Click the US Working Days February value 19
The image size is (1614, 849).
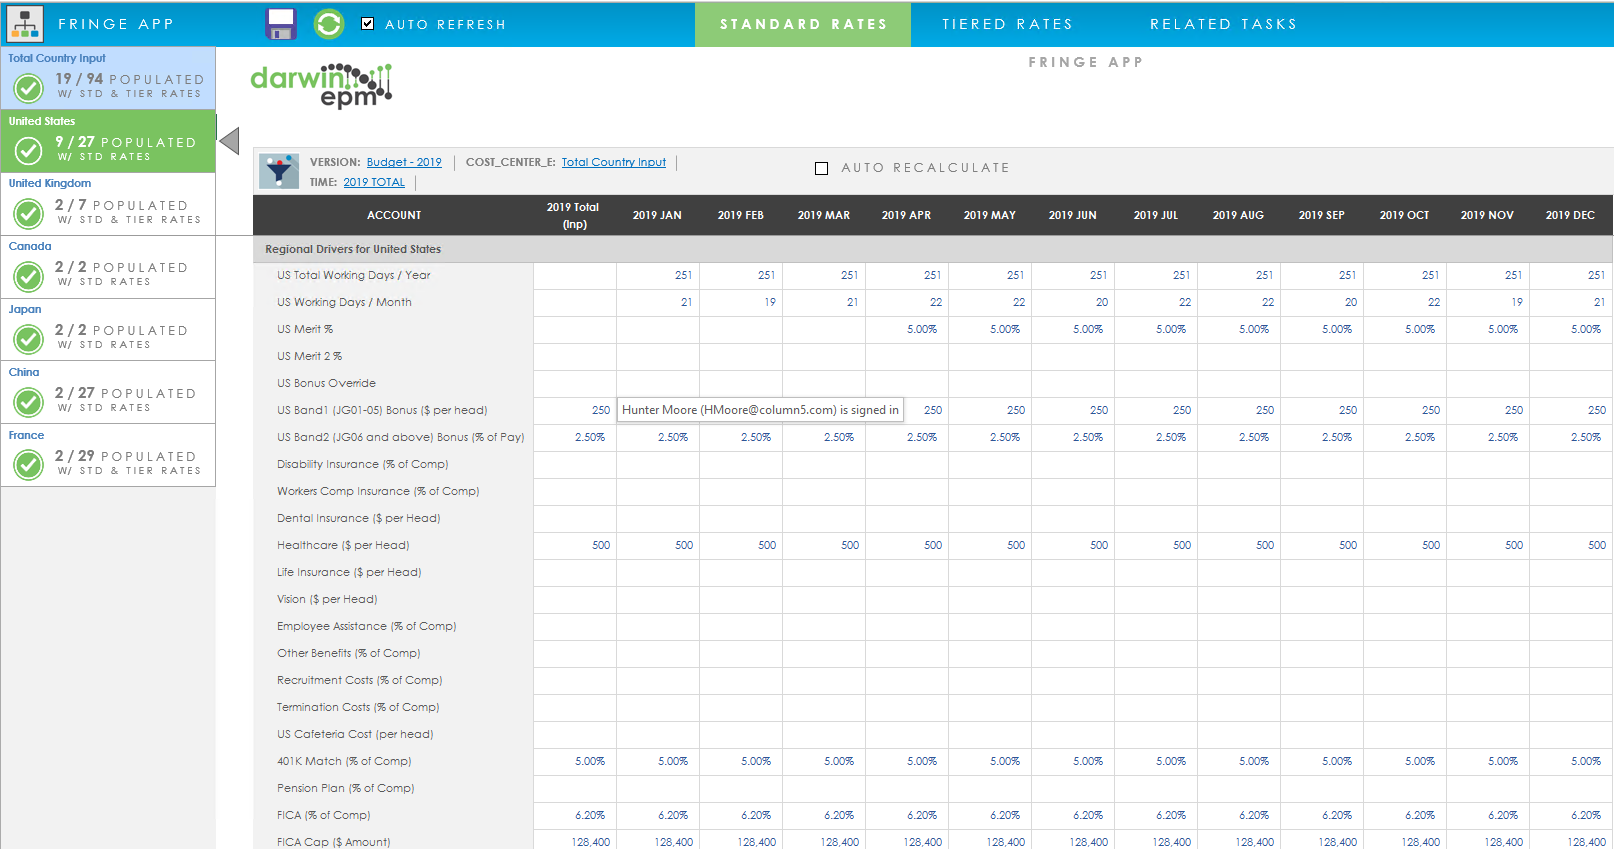click(x=769, y=302)
